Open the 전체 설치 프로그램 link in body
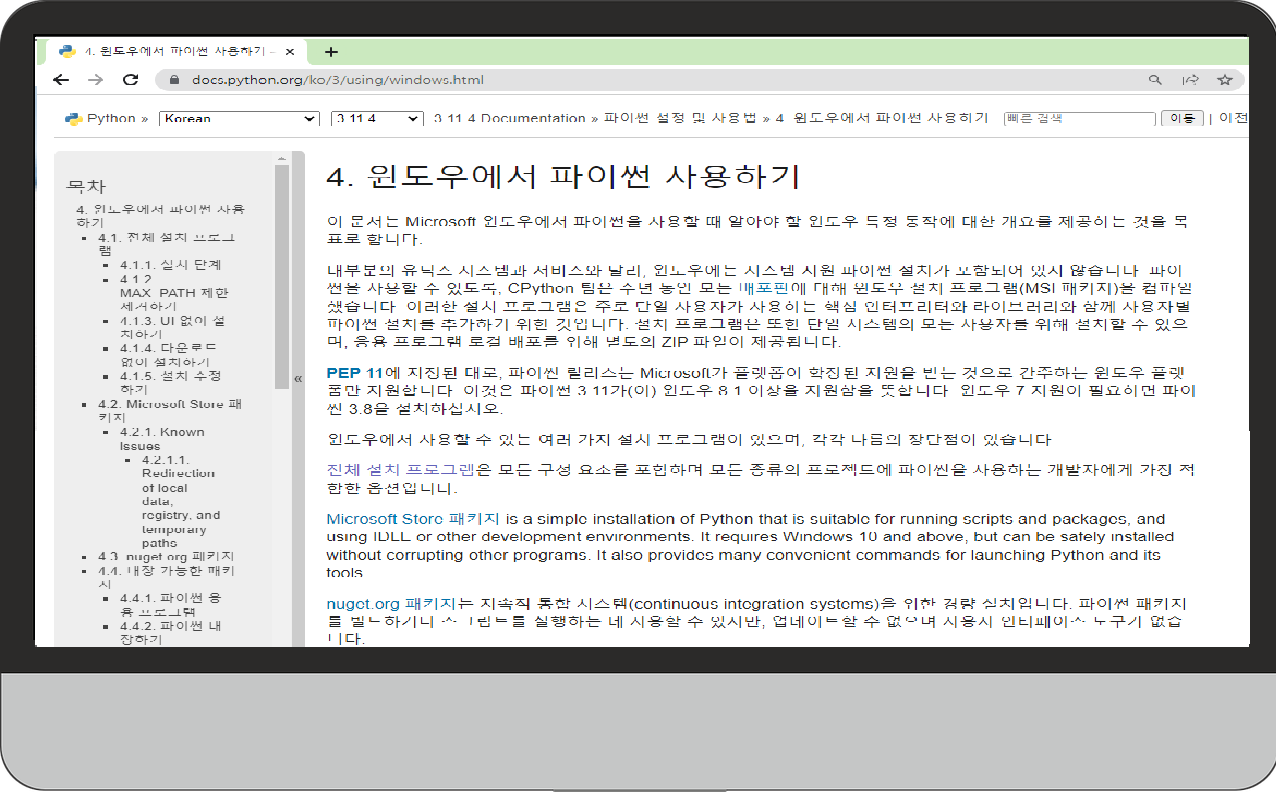 click(x=401, y=470)
